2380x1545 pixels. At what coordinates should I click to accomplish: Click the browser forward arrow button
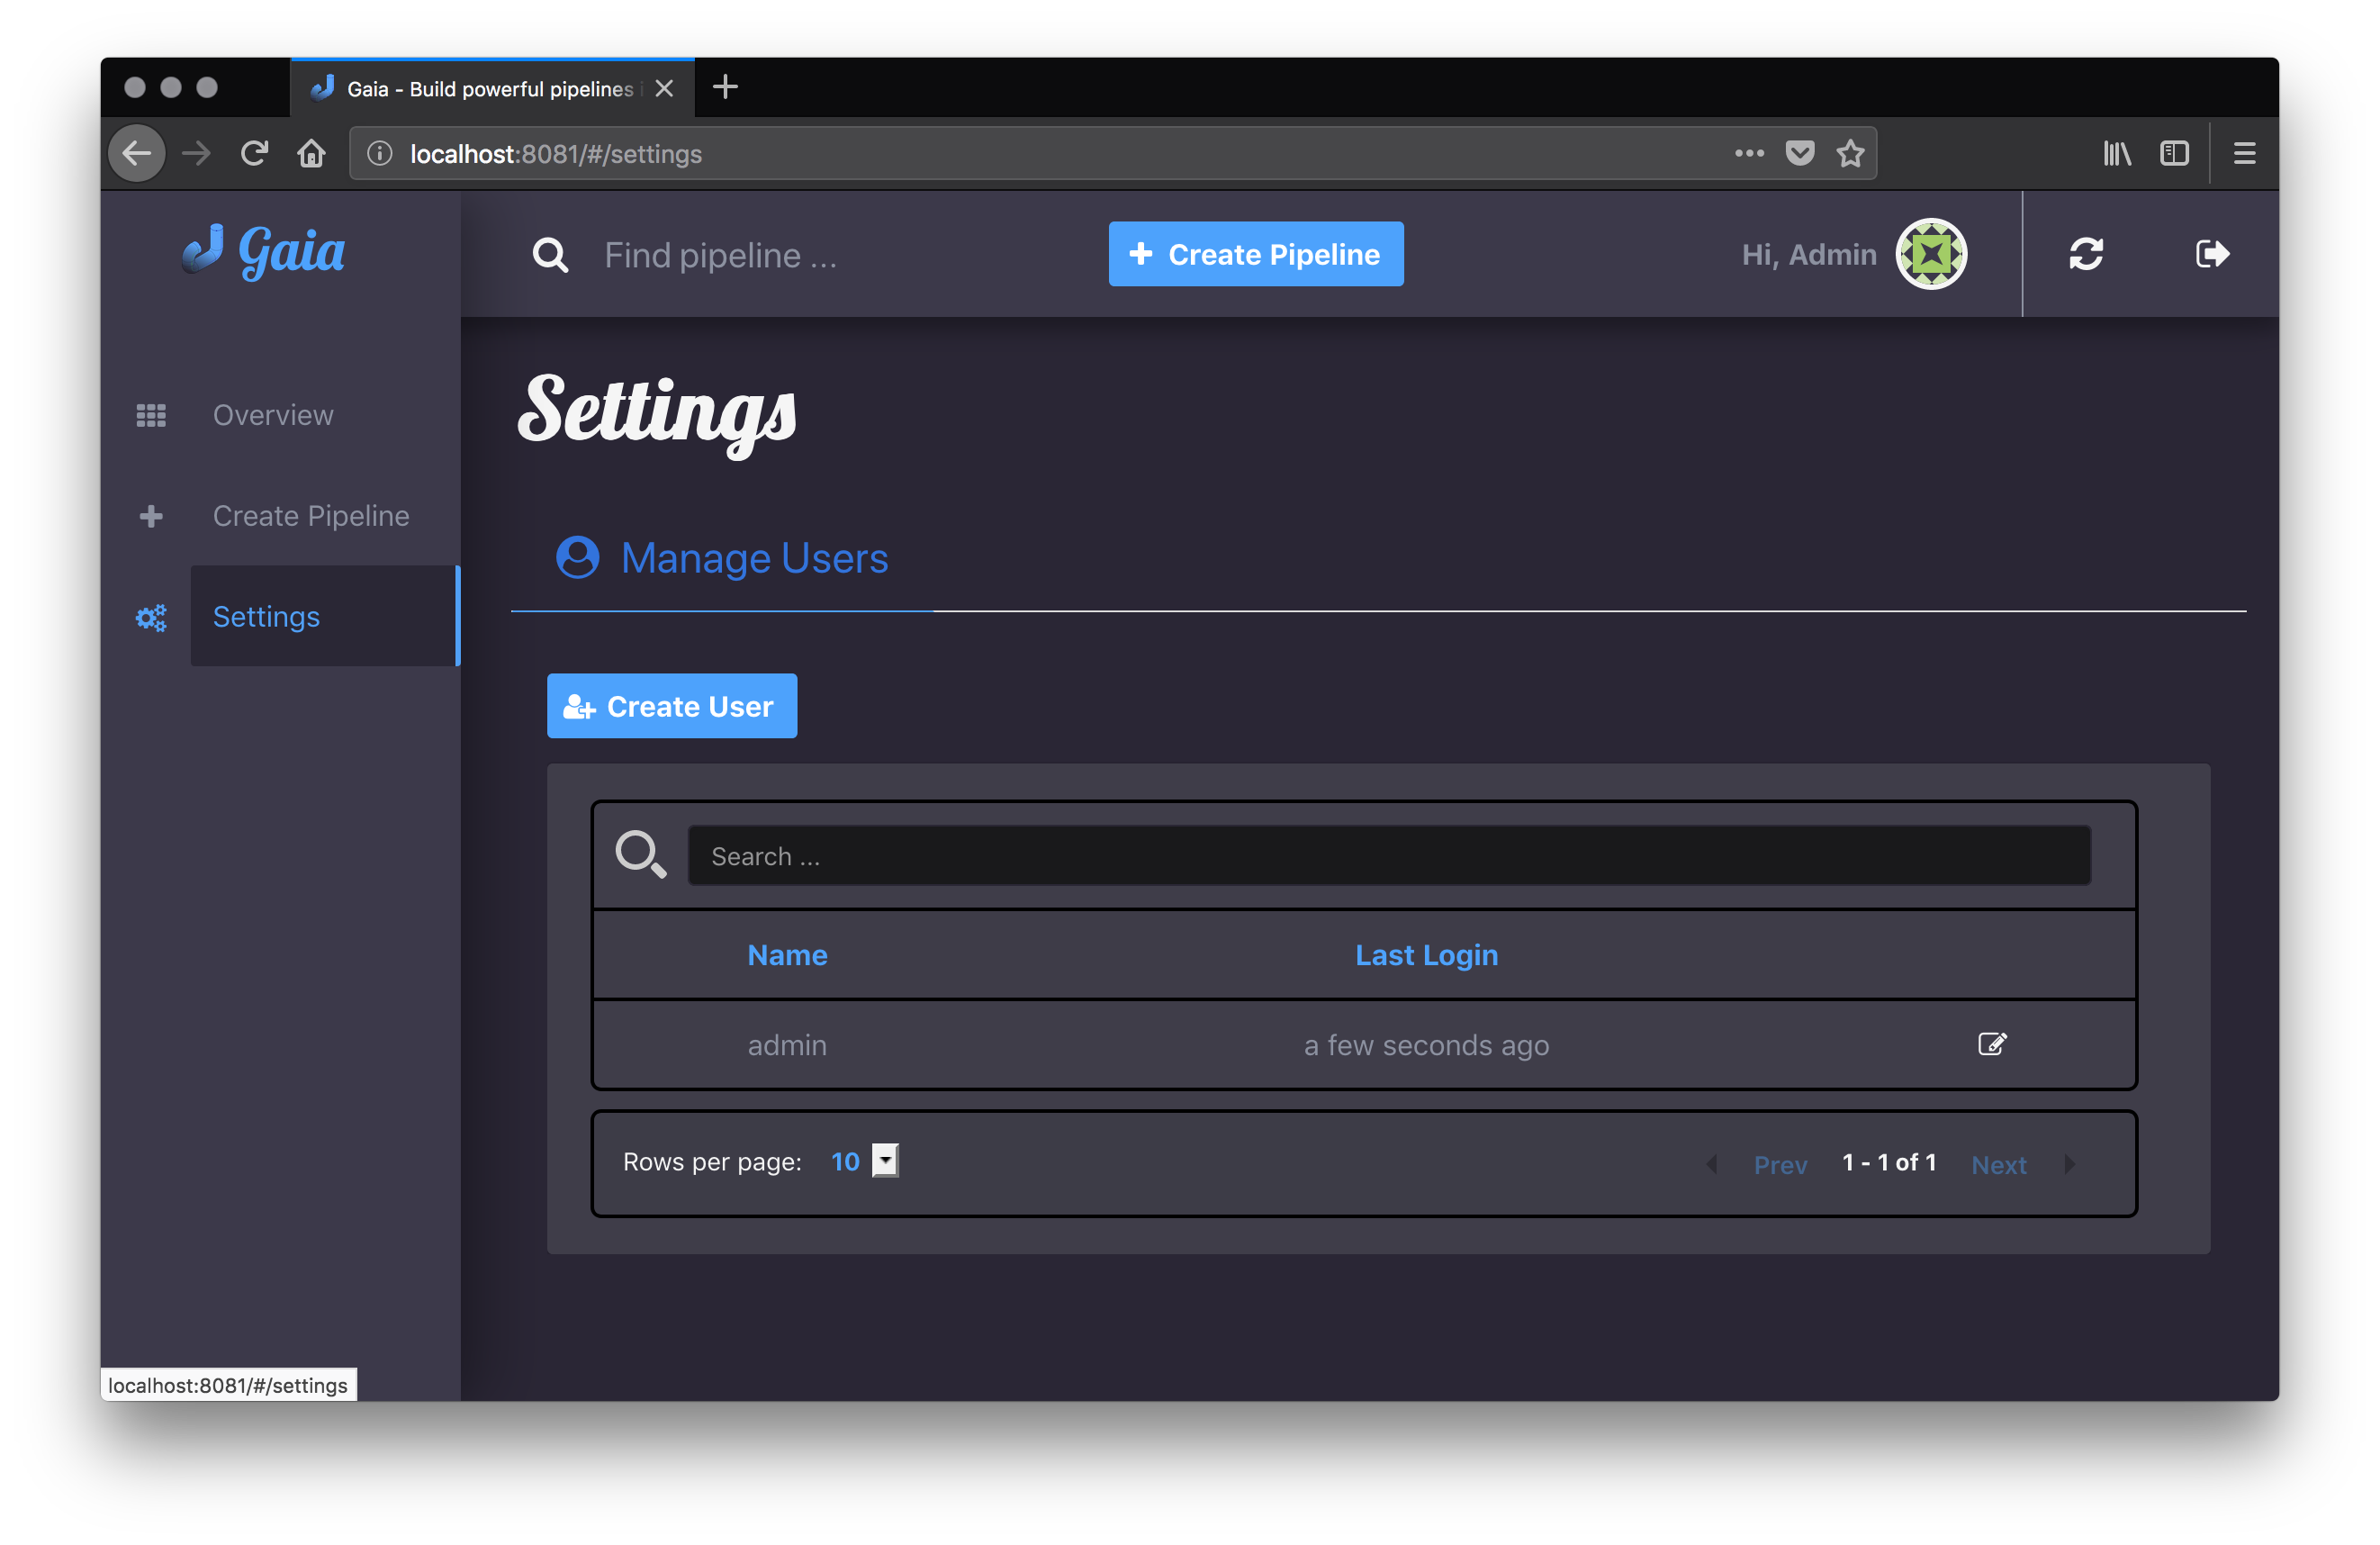[197, 153]
